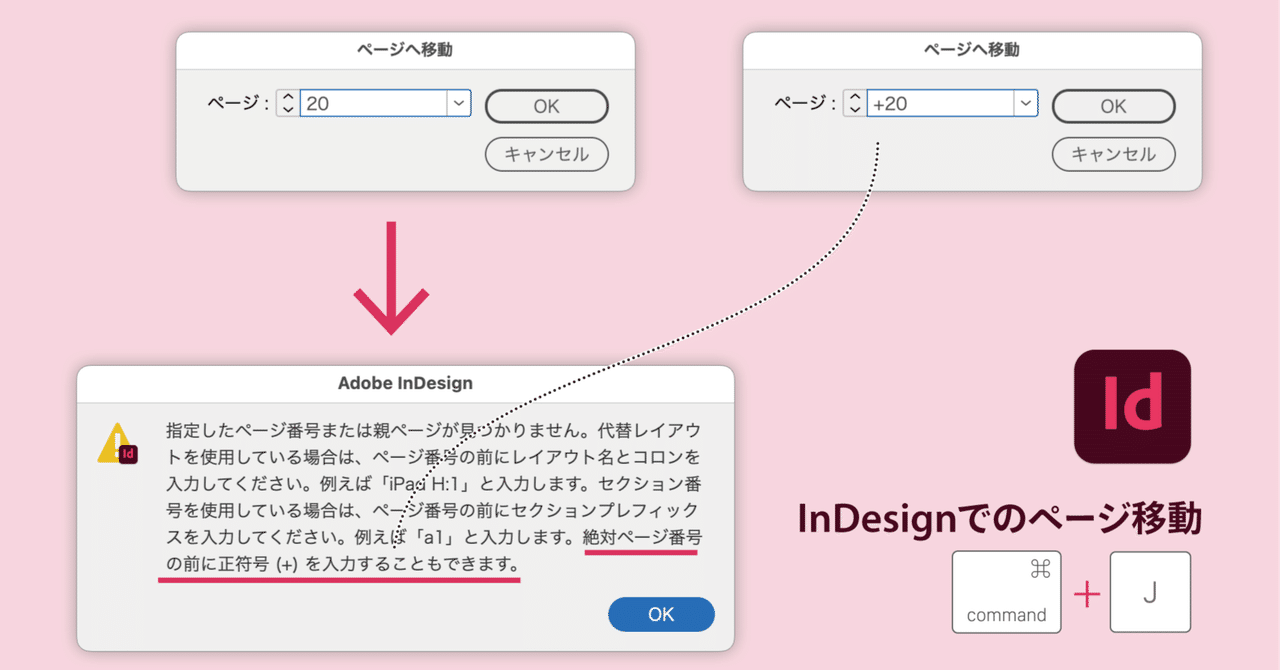Click the Adobe InDesign application icon
This screenshot has height=670, width=1280.
[x=1132, y=407]
